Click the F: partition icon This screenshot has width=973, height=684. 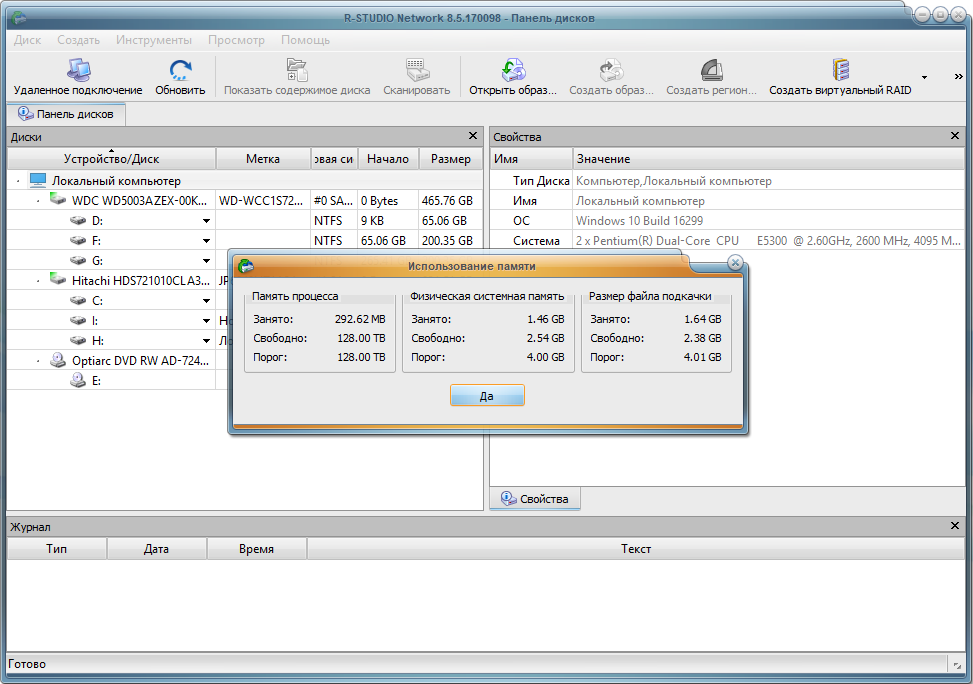point(78,240)
